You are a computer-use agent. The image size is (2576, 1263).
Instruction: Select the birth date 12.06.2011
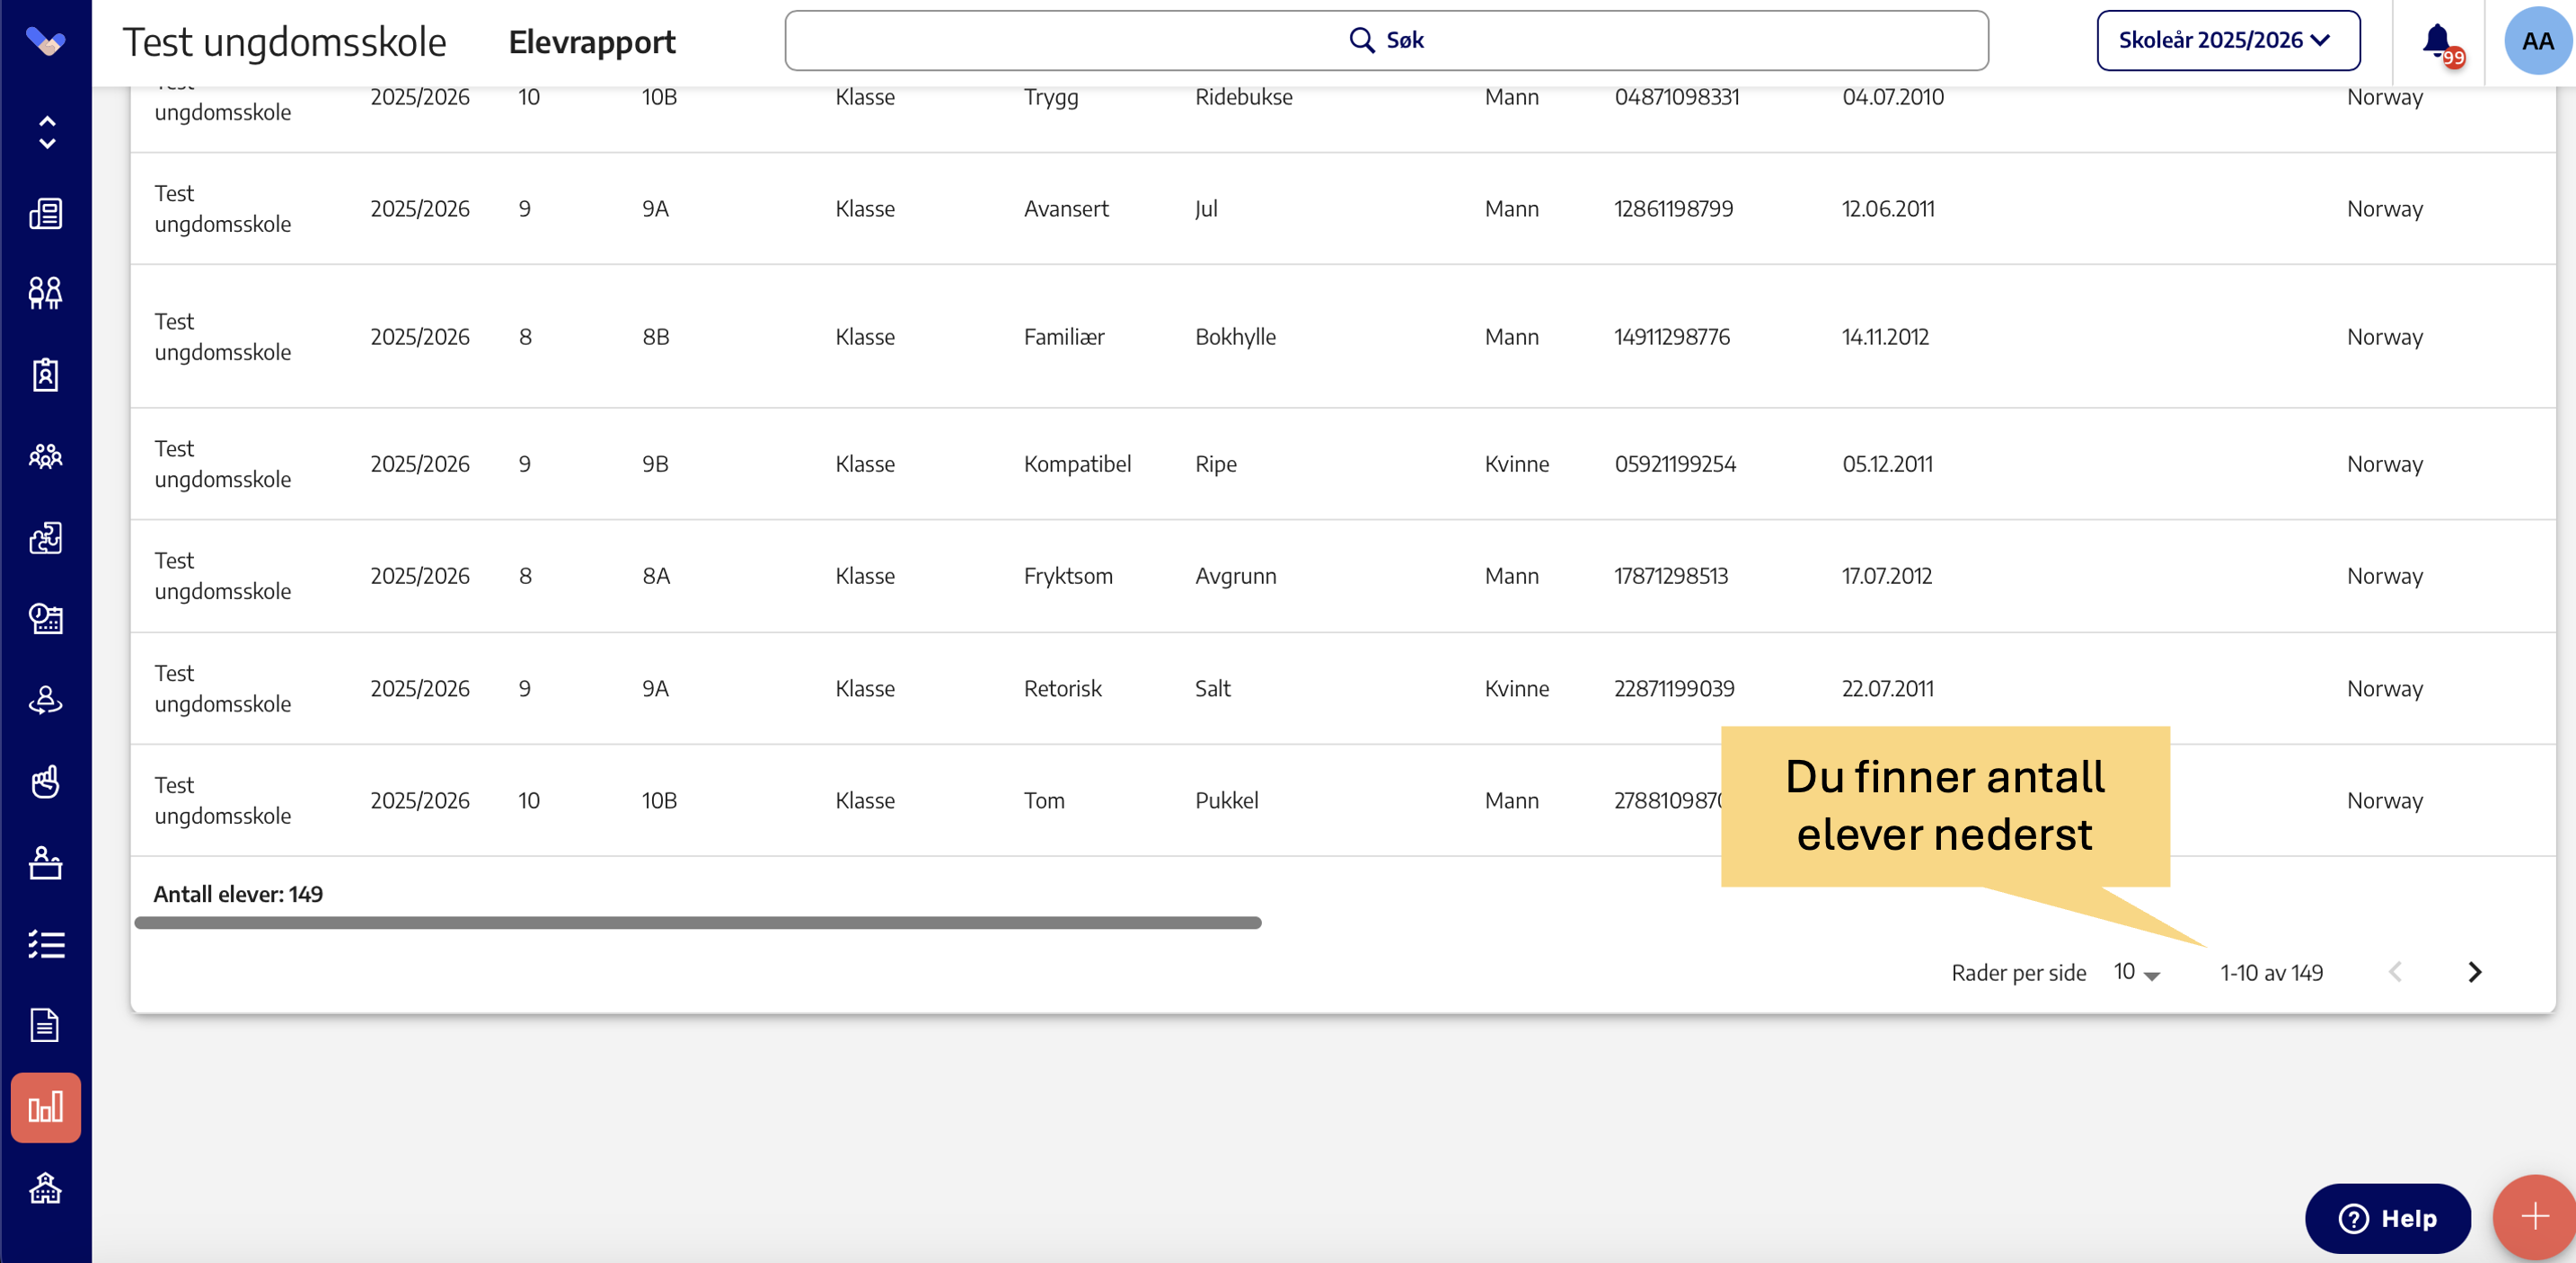pyautogui.click(x=1888, y=209)
